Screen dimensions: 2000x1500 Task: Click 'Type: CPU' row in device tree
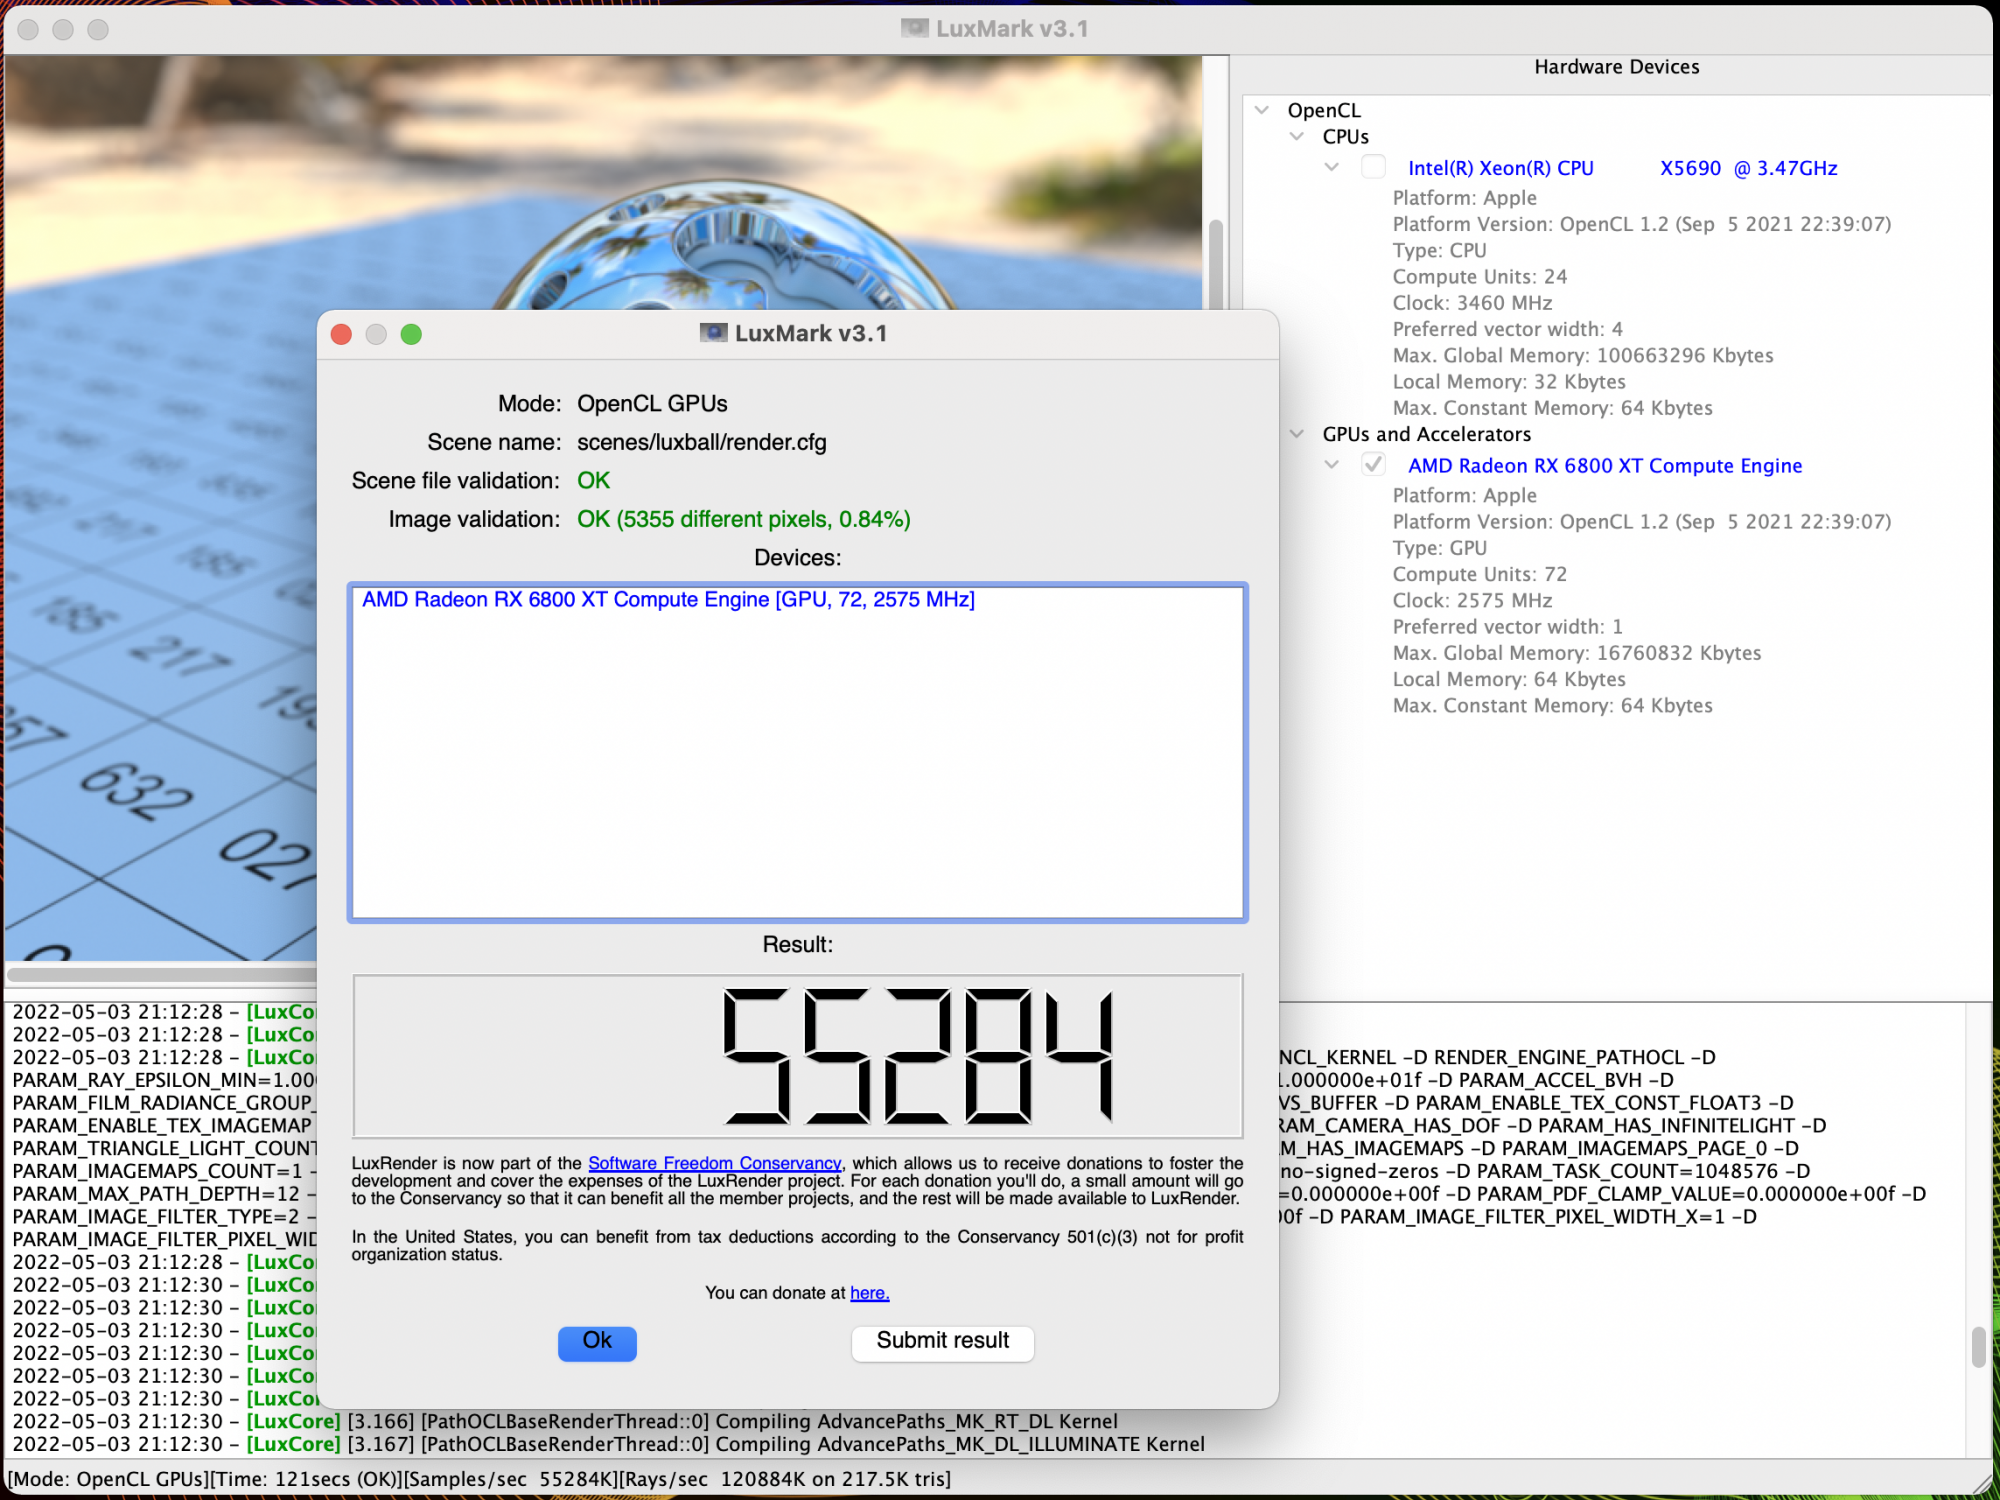pyautogui.click(x=1439, y=251)
